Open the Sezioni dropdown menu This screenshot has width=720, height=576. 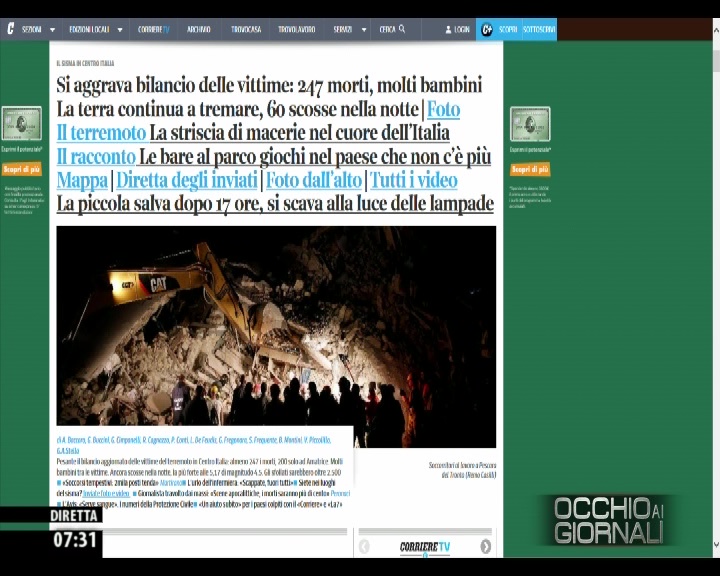tap(38, 29)
